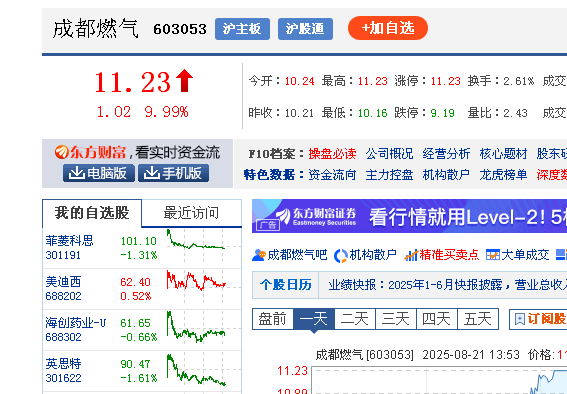Select 二天 chart range tab
567x394 pixels.
click(355, 319)
